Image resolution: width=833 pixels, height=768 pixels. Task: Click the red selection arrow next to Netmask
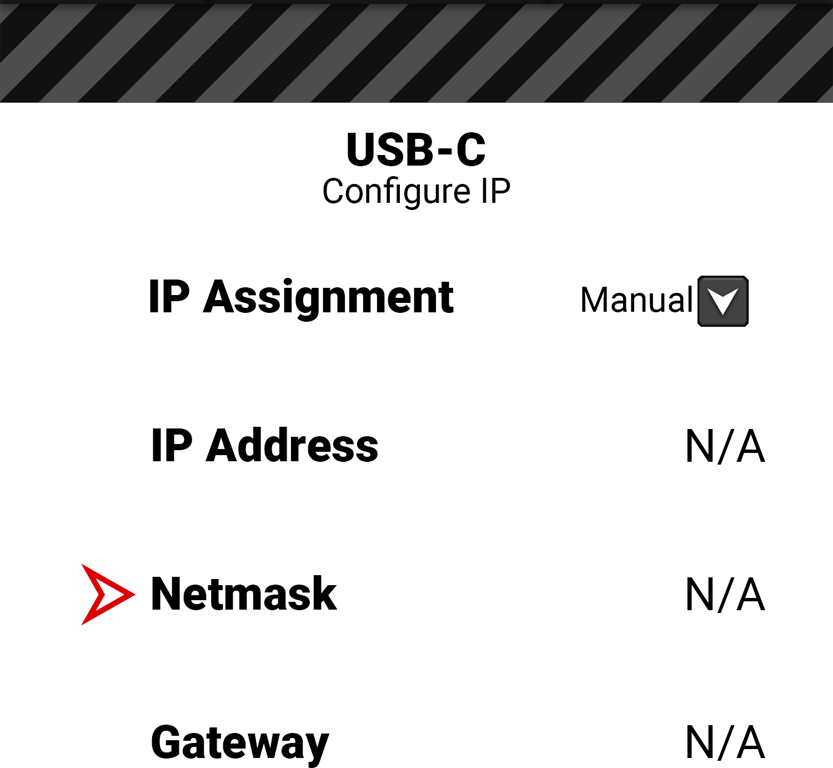click(x=106, y=594)
